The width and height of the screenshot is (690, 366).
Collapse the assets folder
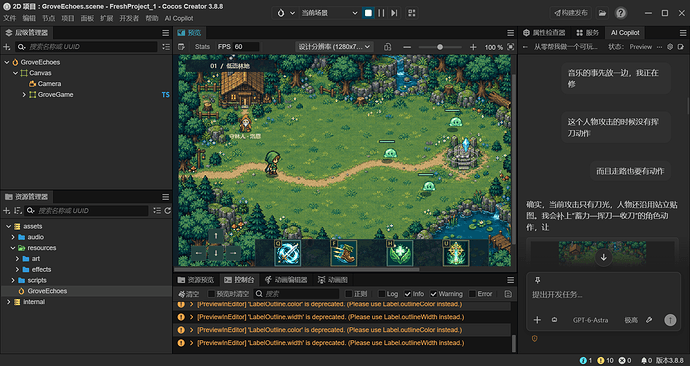8,227
